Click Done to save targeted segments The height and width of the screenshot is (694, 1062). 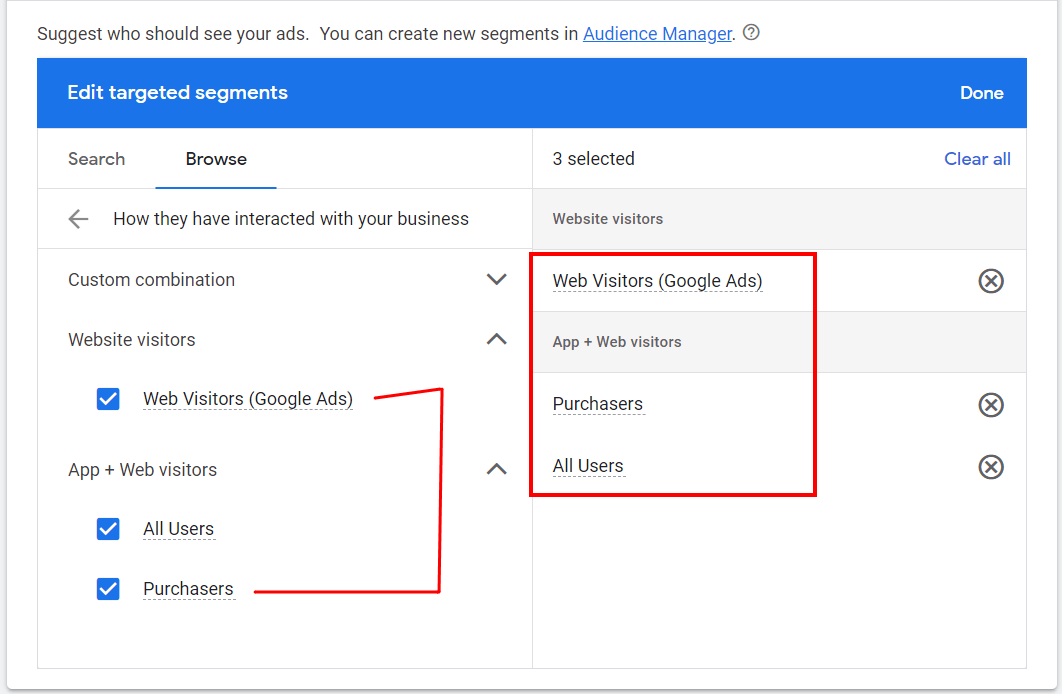tap(981, 92)
